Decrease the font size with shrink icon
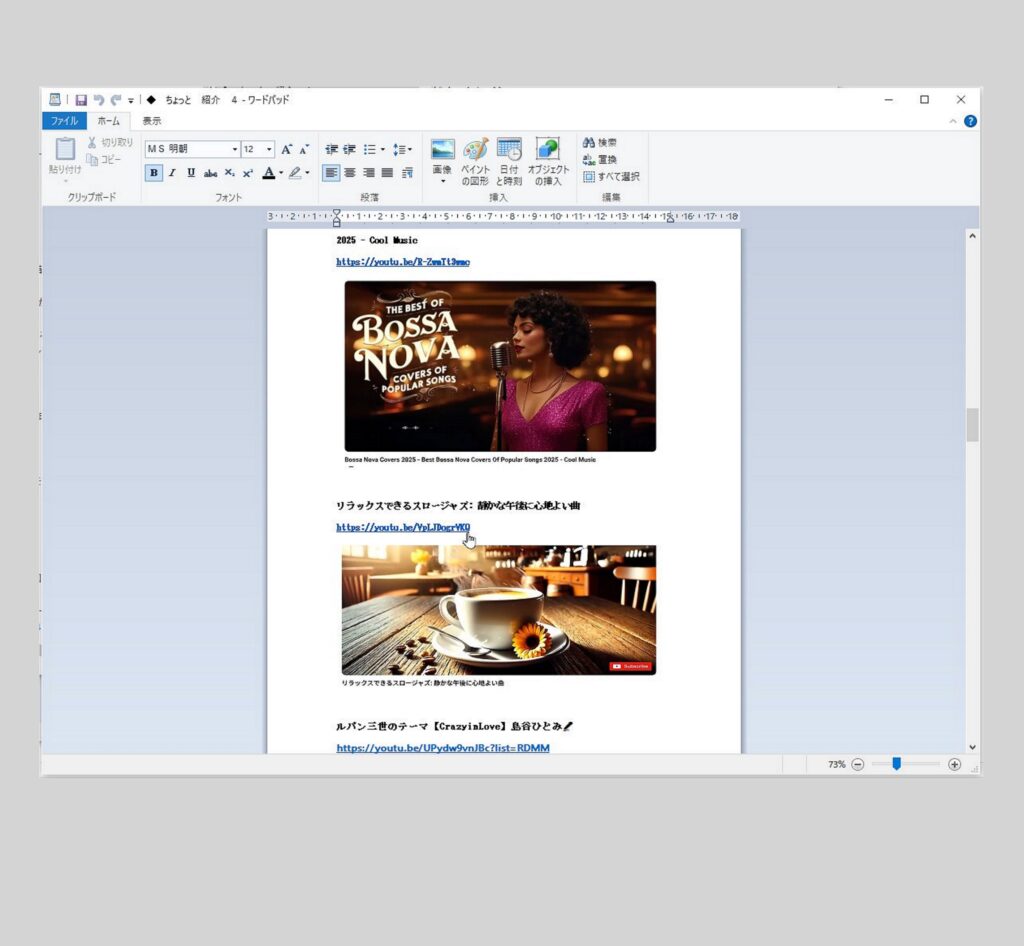The image size is (1024, 946). coord(304,150)
